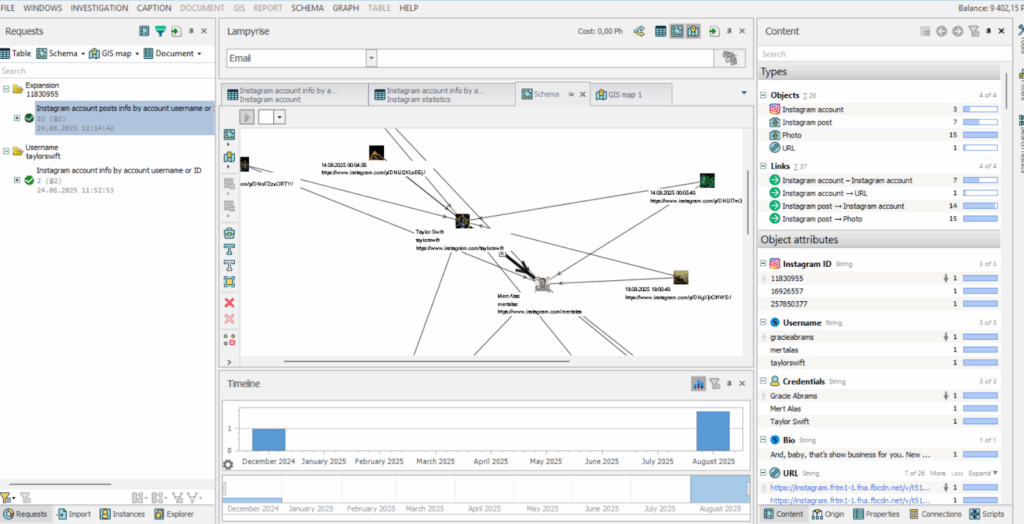Open the SCHEMA menu

(308, 8)
